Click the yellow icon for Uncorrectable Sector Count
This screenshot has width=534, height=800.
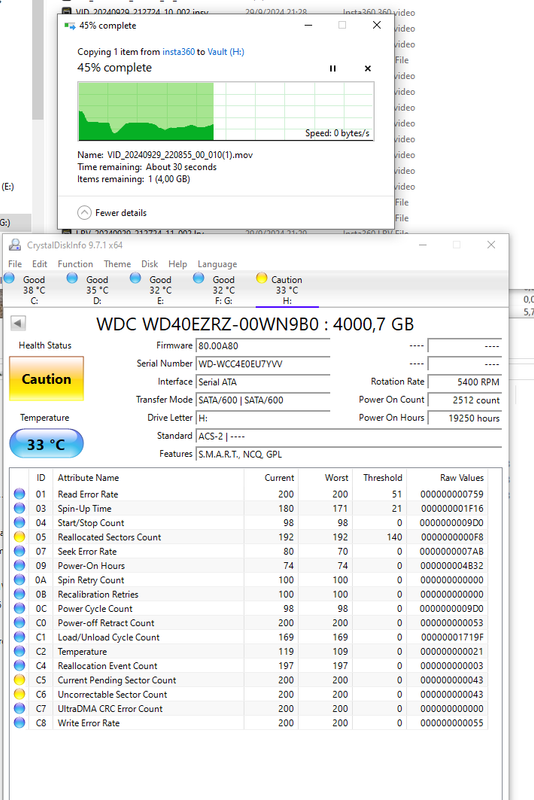pyautogui.click(x=19, y=694)
